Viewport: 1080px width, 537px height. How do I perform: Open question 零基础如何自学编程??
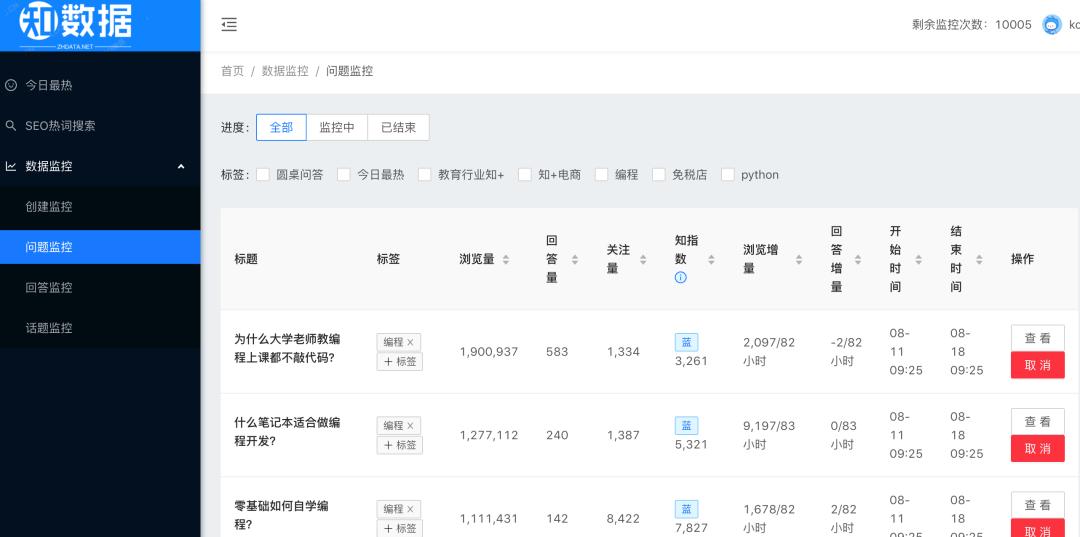282,515
